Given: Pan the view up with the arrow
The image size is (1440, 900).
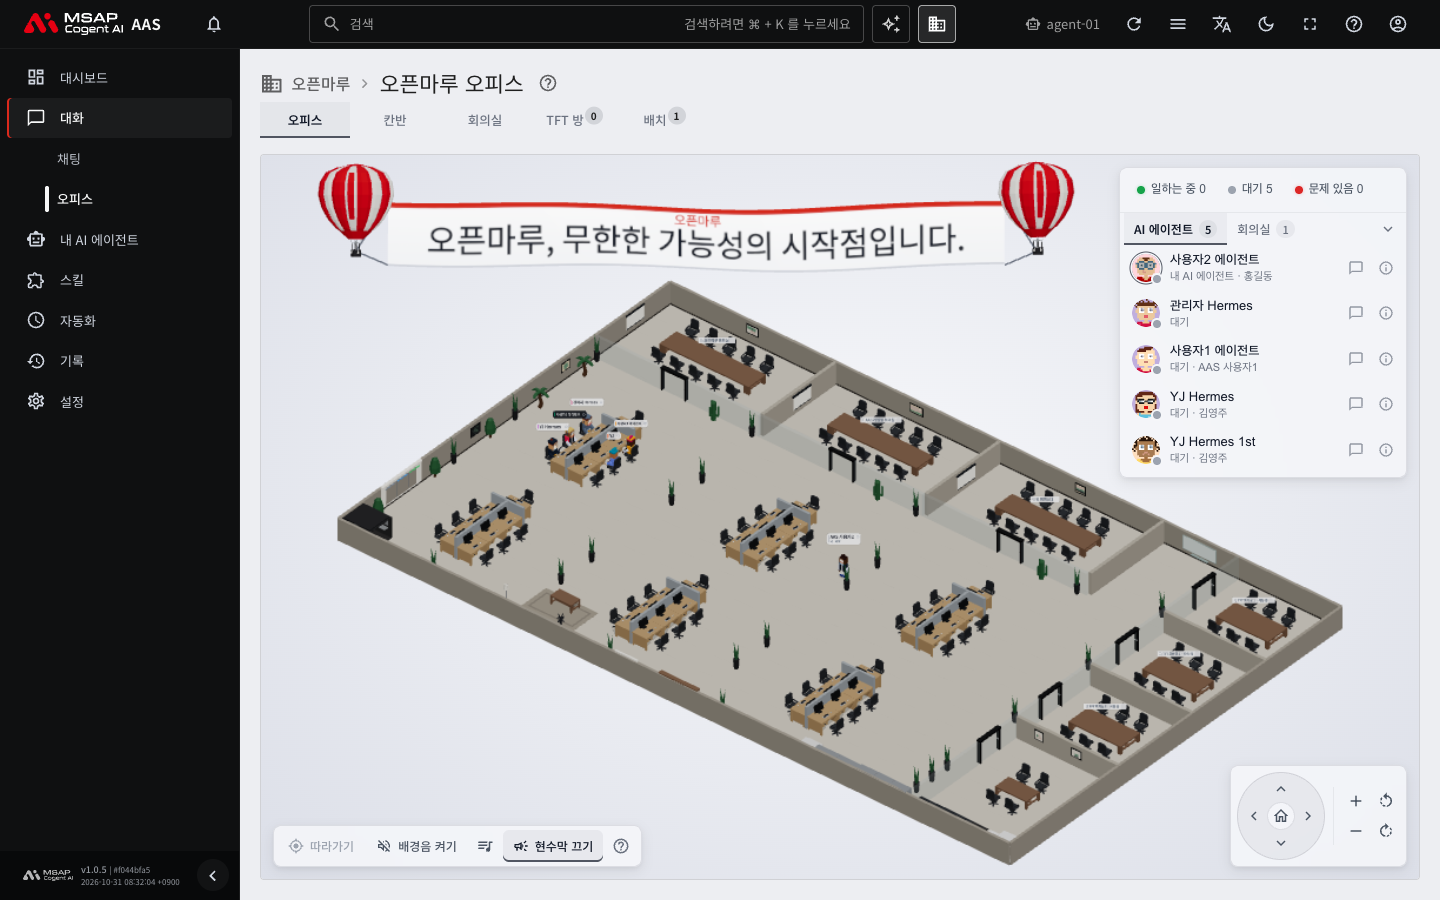Looking at the screenshot, I should [1281, 789].
